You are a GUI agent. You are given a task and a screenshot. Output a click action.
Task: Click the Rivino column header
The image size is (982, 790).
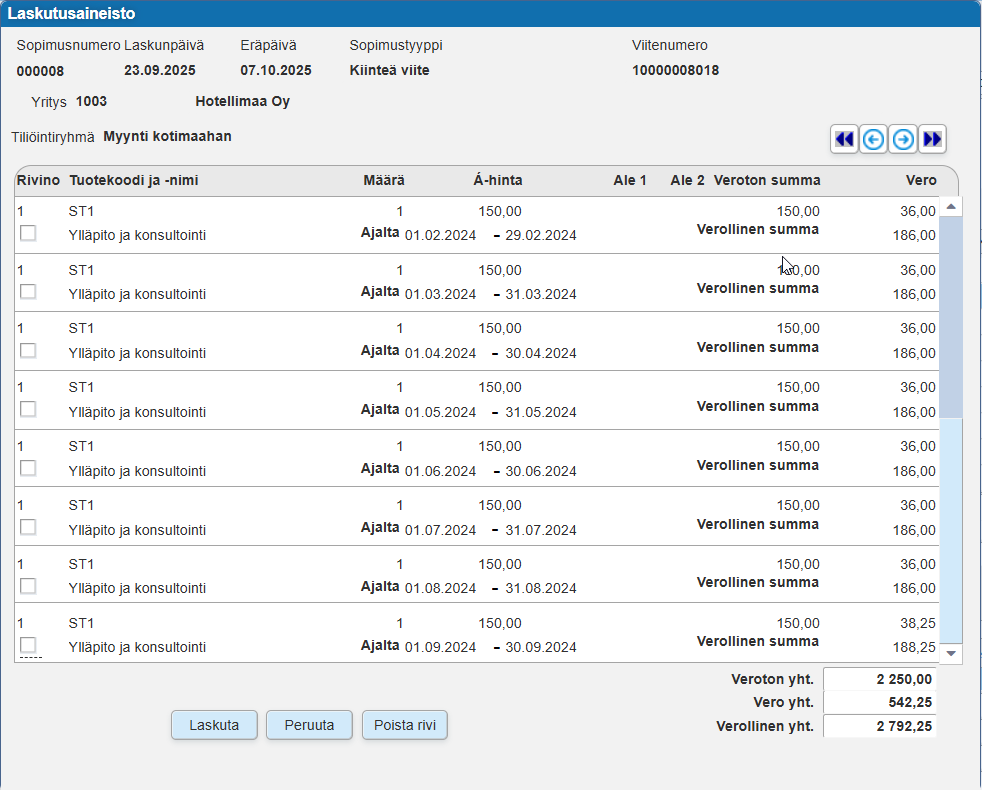point(38,180)
